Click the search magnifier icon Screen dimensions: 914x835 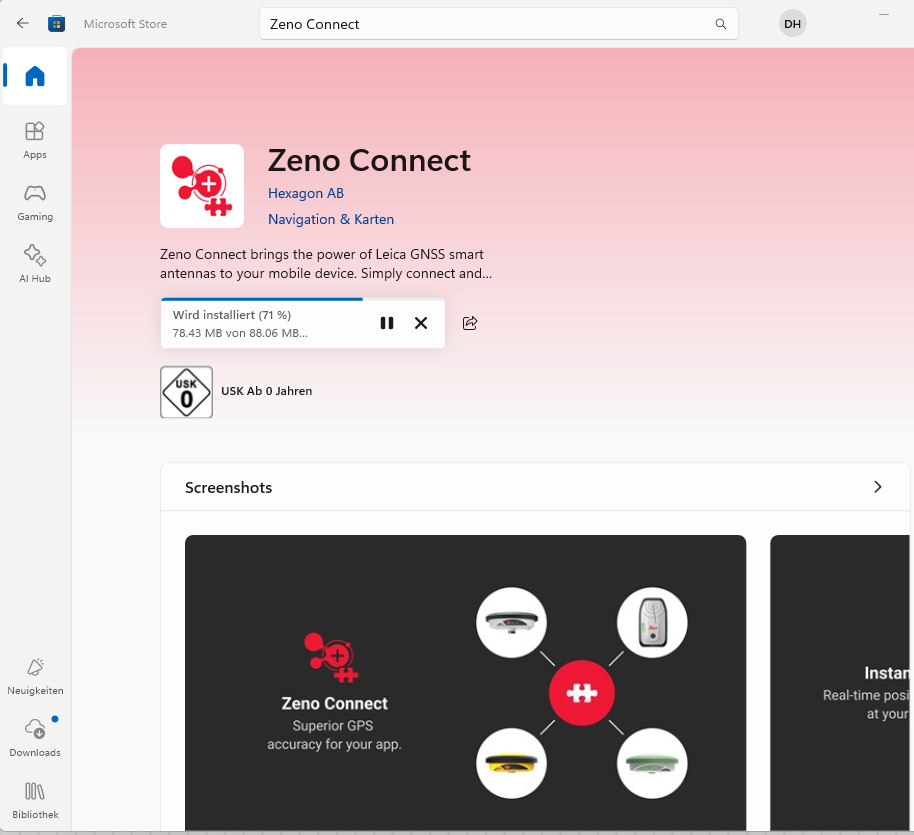721,24
